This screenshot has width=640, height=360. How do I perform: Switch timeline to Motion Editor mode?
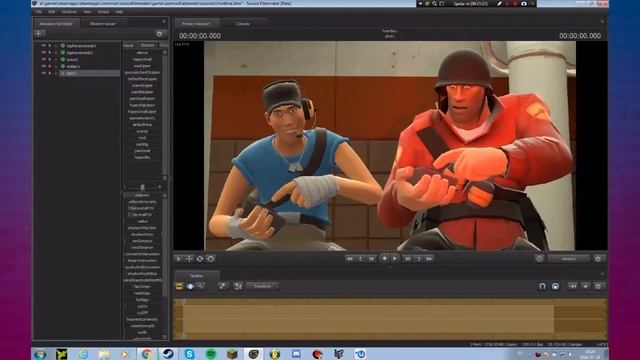point(190,286)
